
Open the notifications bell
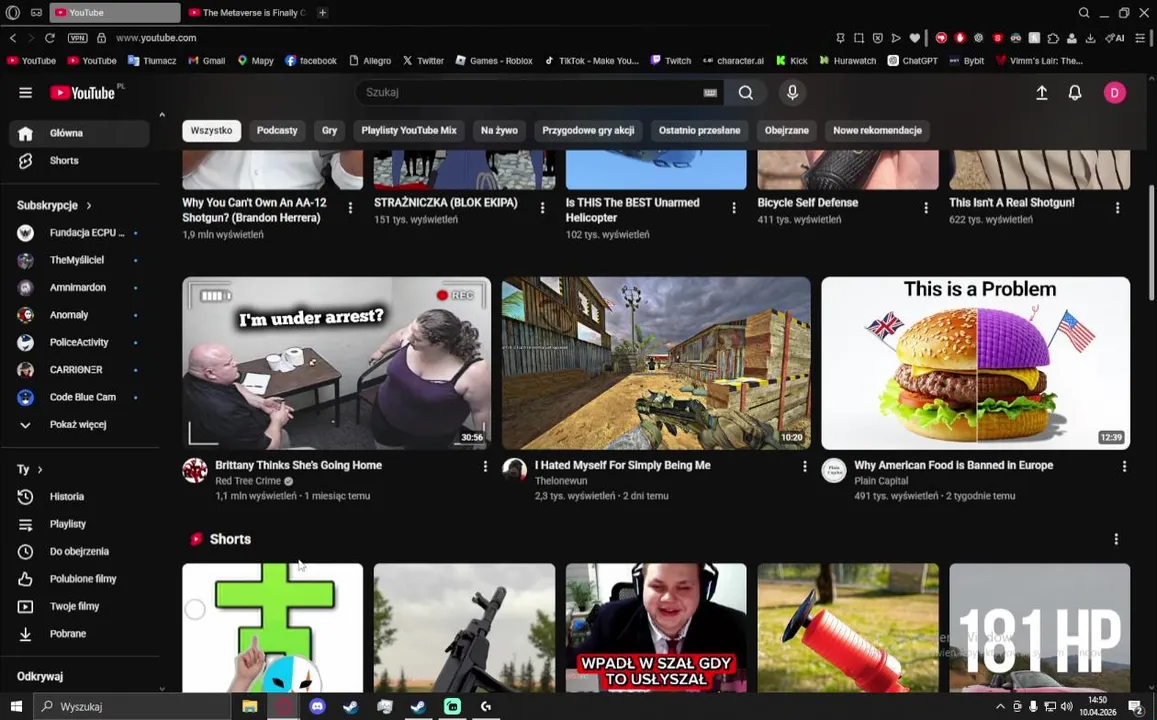(1074, 92)
